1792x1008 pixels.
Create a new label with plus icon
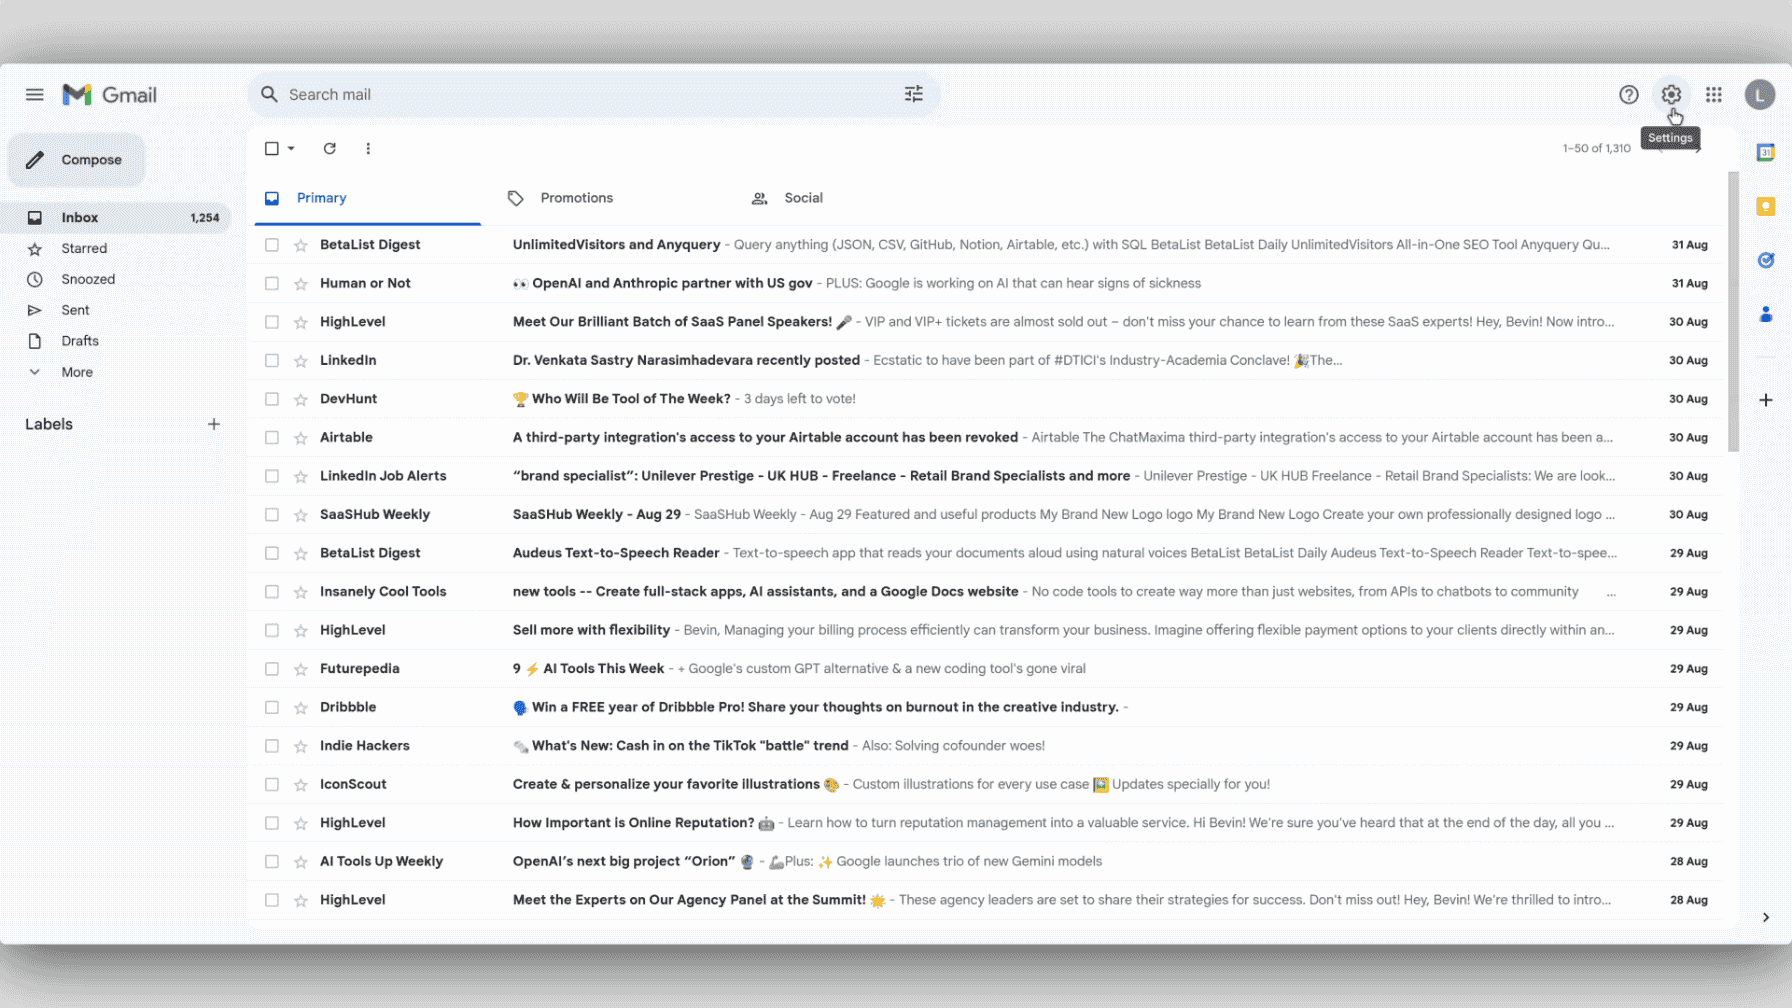(x=214, y=424)
